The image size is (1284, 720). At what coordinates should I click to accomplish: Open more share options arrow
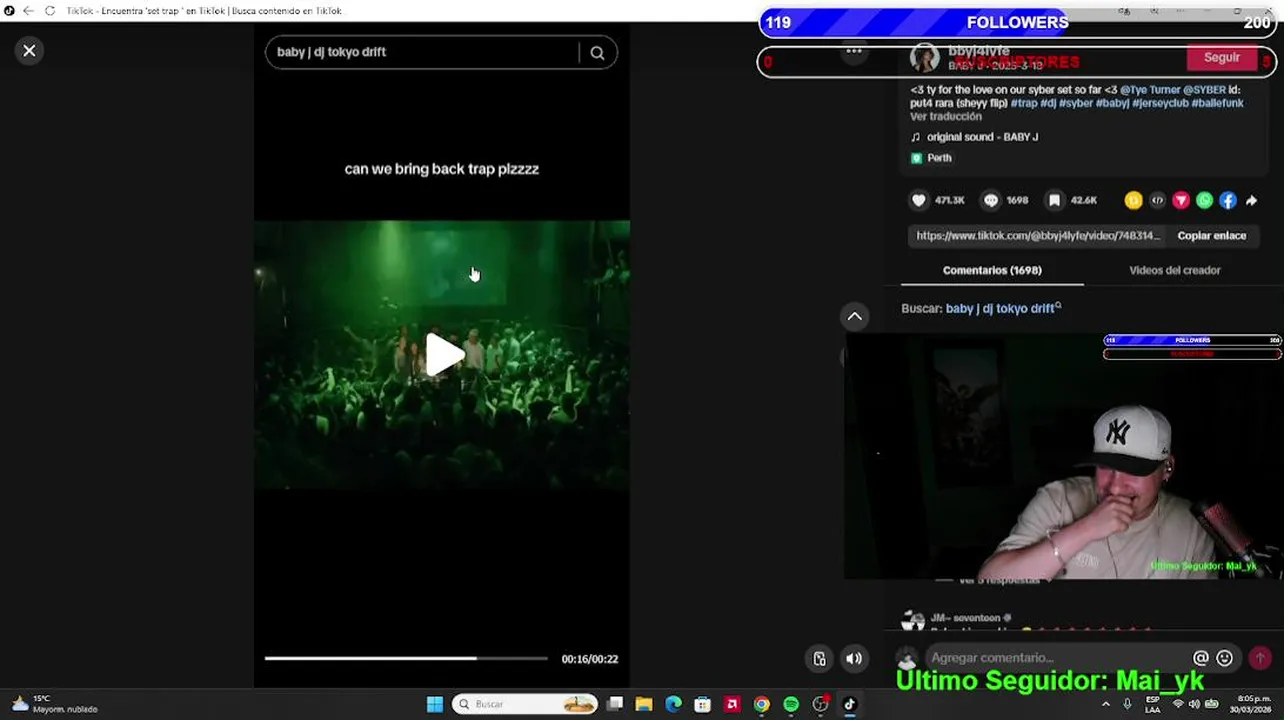[x=1251, y=201]
